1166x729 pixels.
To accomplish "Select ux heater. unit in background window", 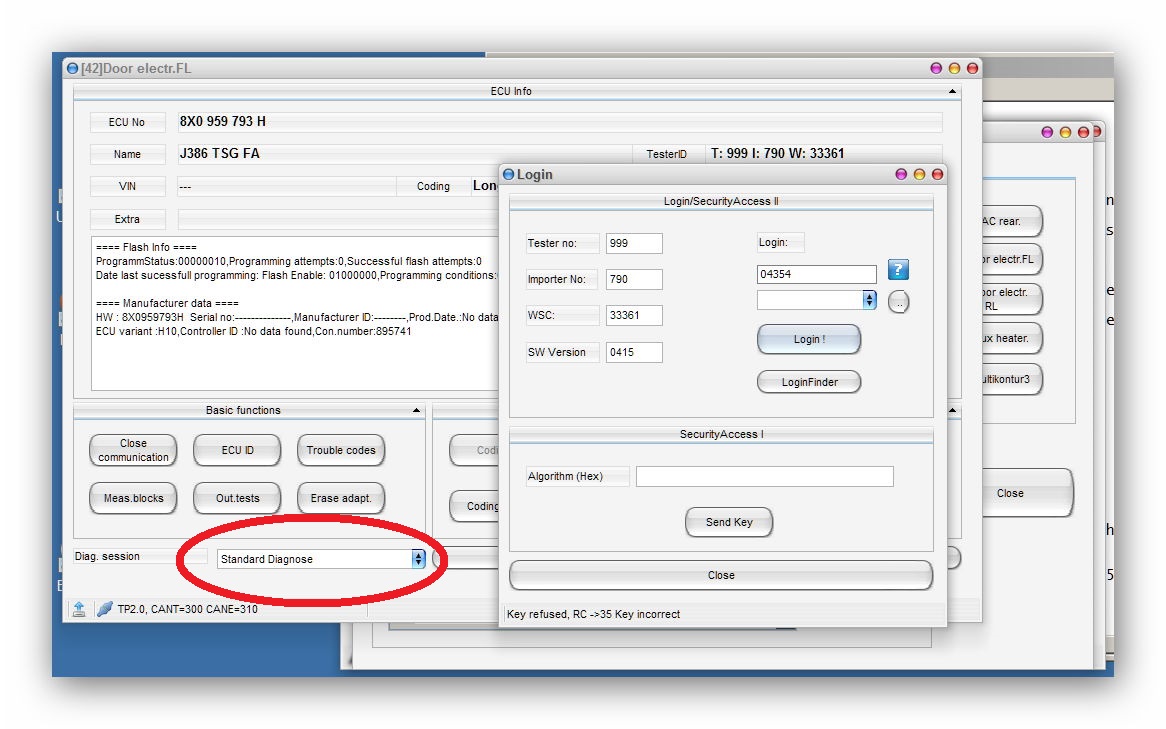I will (x=1011, y=338).
